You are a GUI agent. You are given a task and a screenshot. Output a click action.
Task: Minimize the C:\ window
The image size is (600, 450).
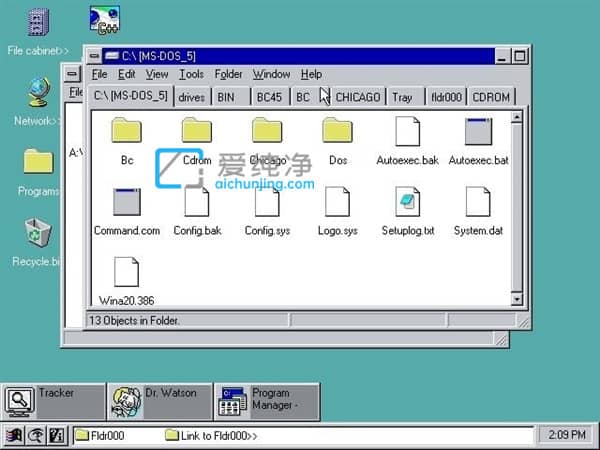pos(502,56)
